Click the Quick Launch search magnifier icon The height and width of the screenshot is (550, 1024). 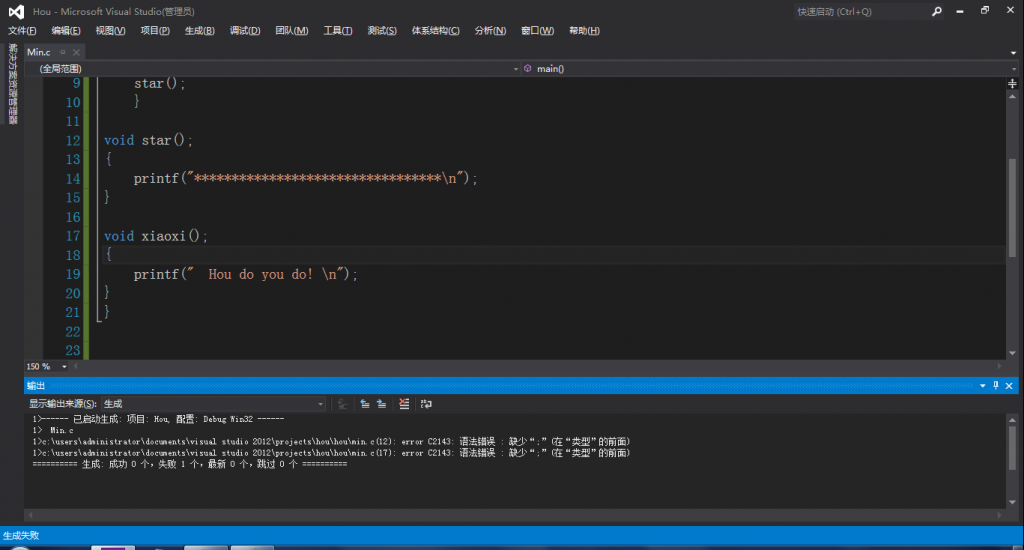click(937, 12)
